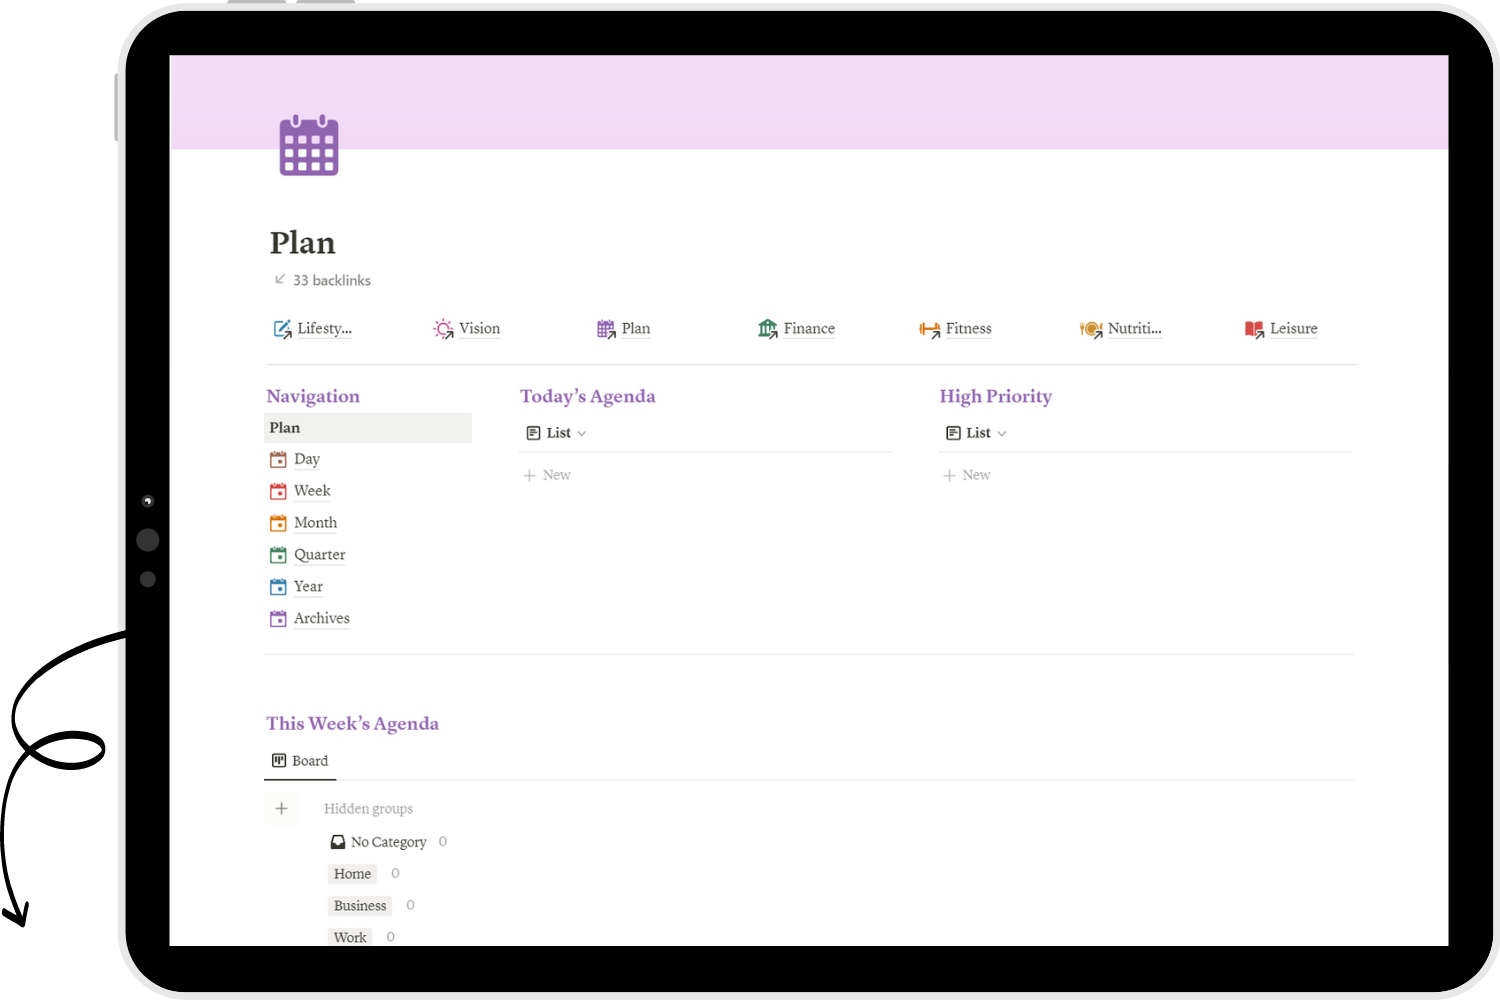Click the Today's Agenda heading
The height and width of the screenshot is (1000, 1500).
coord(587,397)
